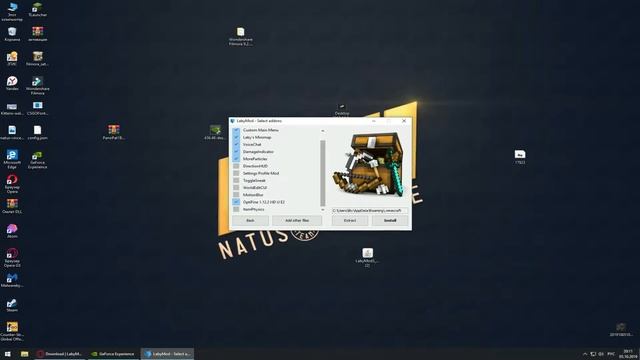640x360 pixels.
Task: Select the Microsoft Edge desktop icon
Action: 12,159
